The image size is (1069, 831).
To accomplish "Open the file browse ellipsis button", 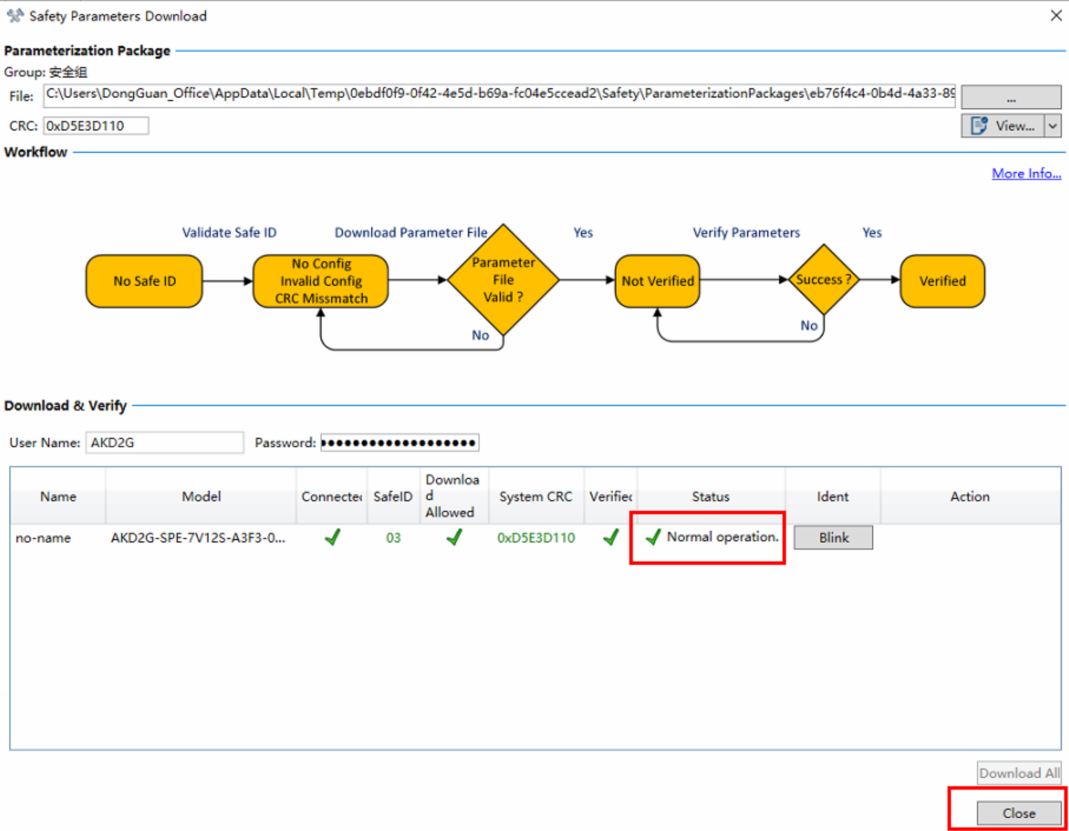I will [1011, 97].
